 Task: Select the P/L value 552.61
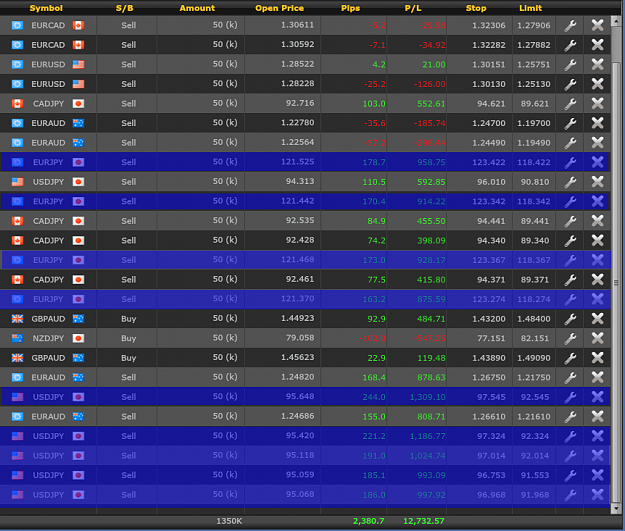431,104
